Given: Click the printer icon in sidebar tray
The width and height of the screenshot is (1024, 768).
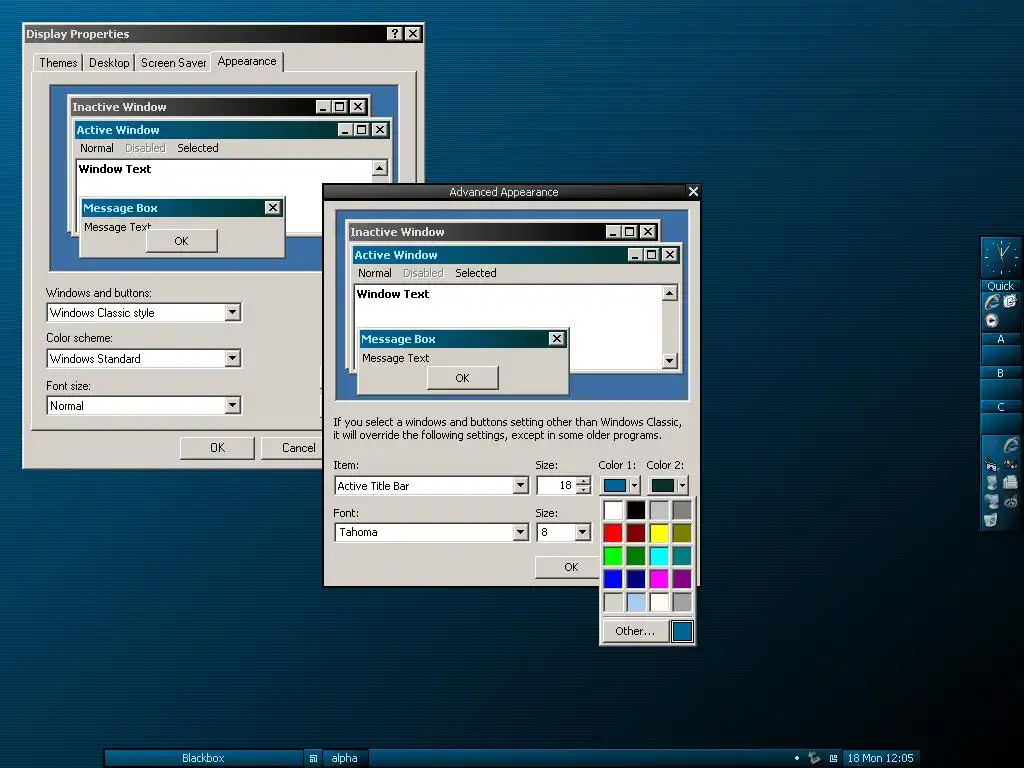Looking at the screenshot, I should [x=1010, y=483].
